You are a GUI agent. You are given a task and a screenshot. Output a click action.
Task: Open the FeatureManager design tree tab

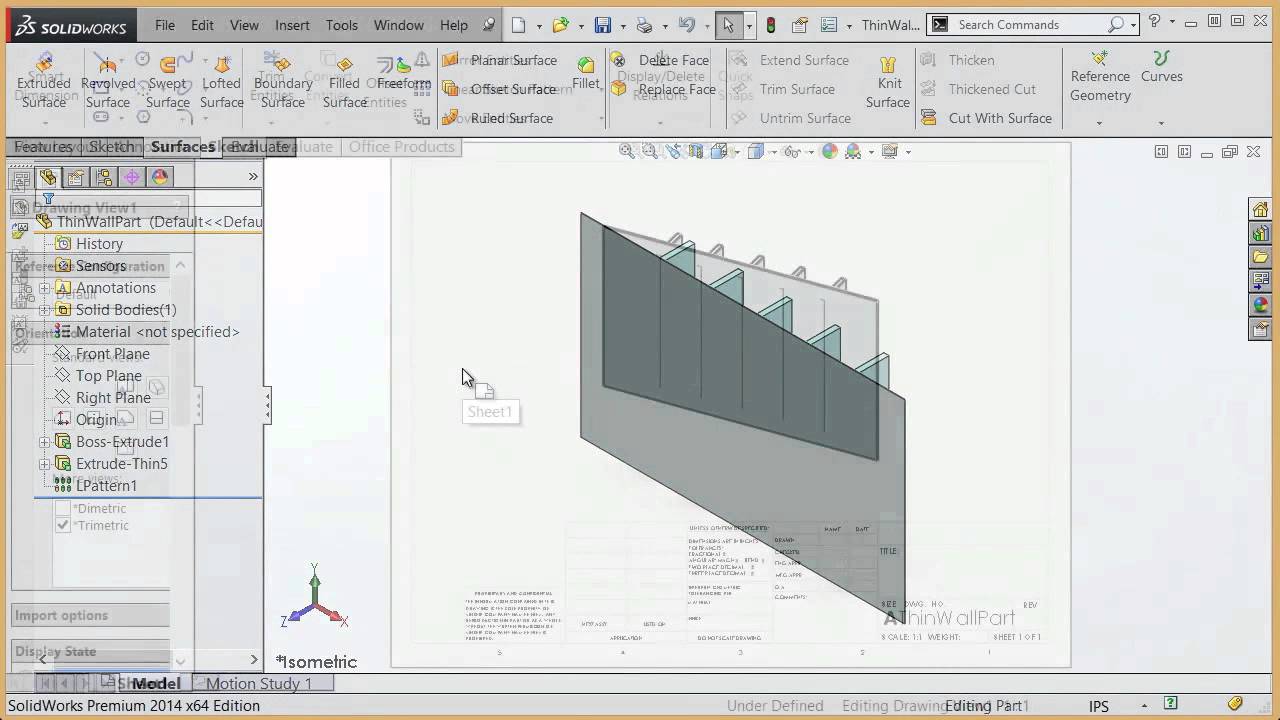coord(47,177)
